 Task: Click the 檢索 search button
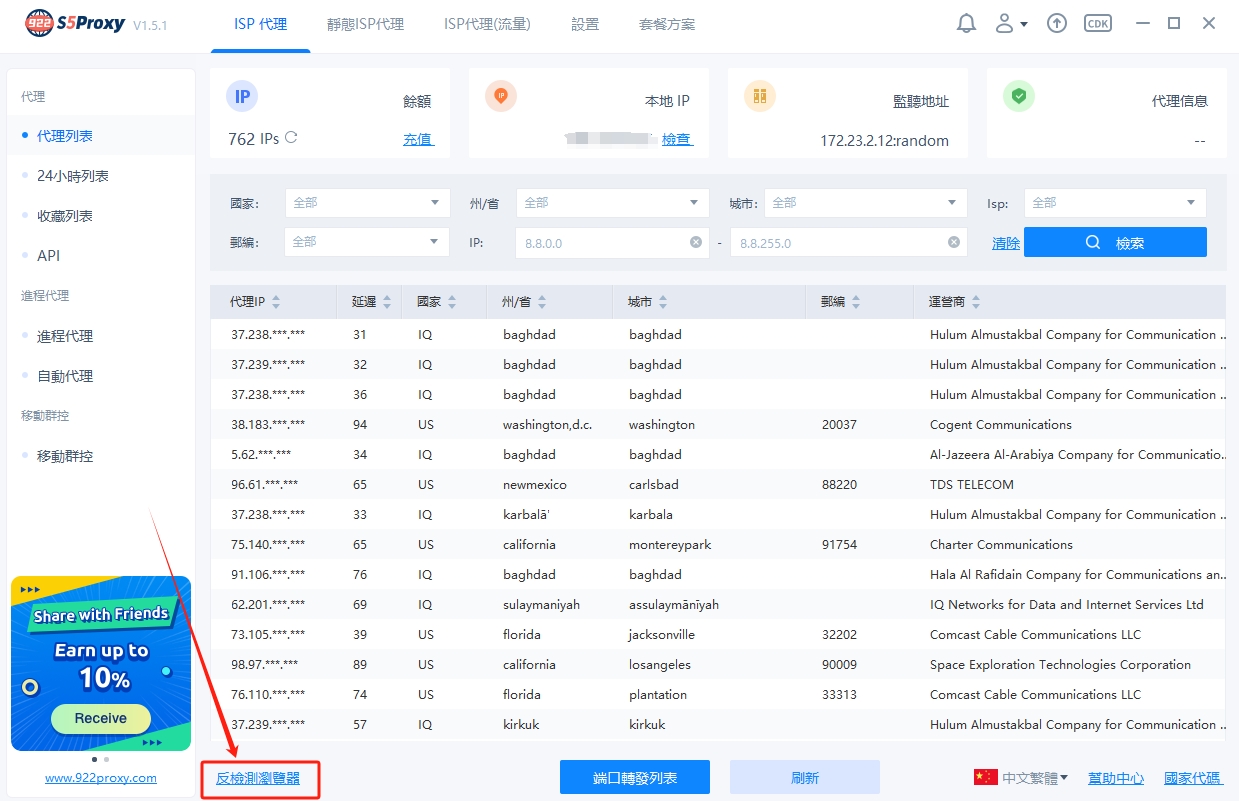(1115, 241)
